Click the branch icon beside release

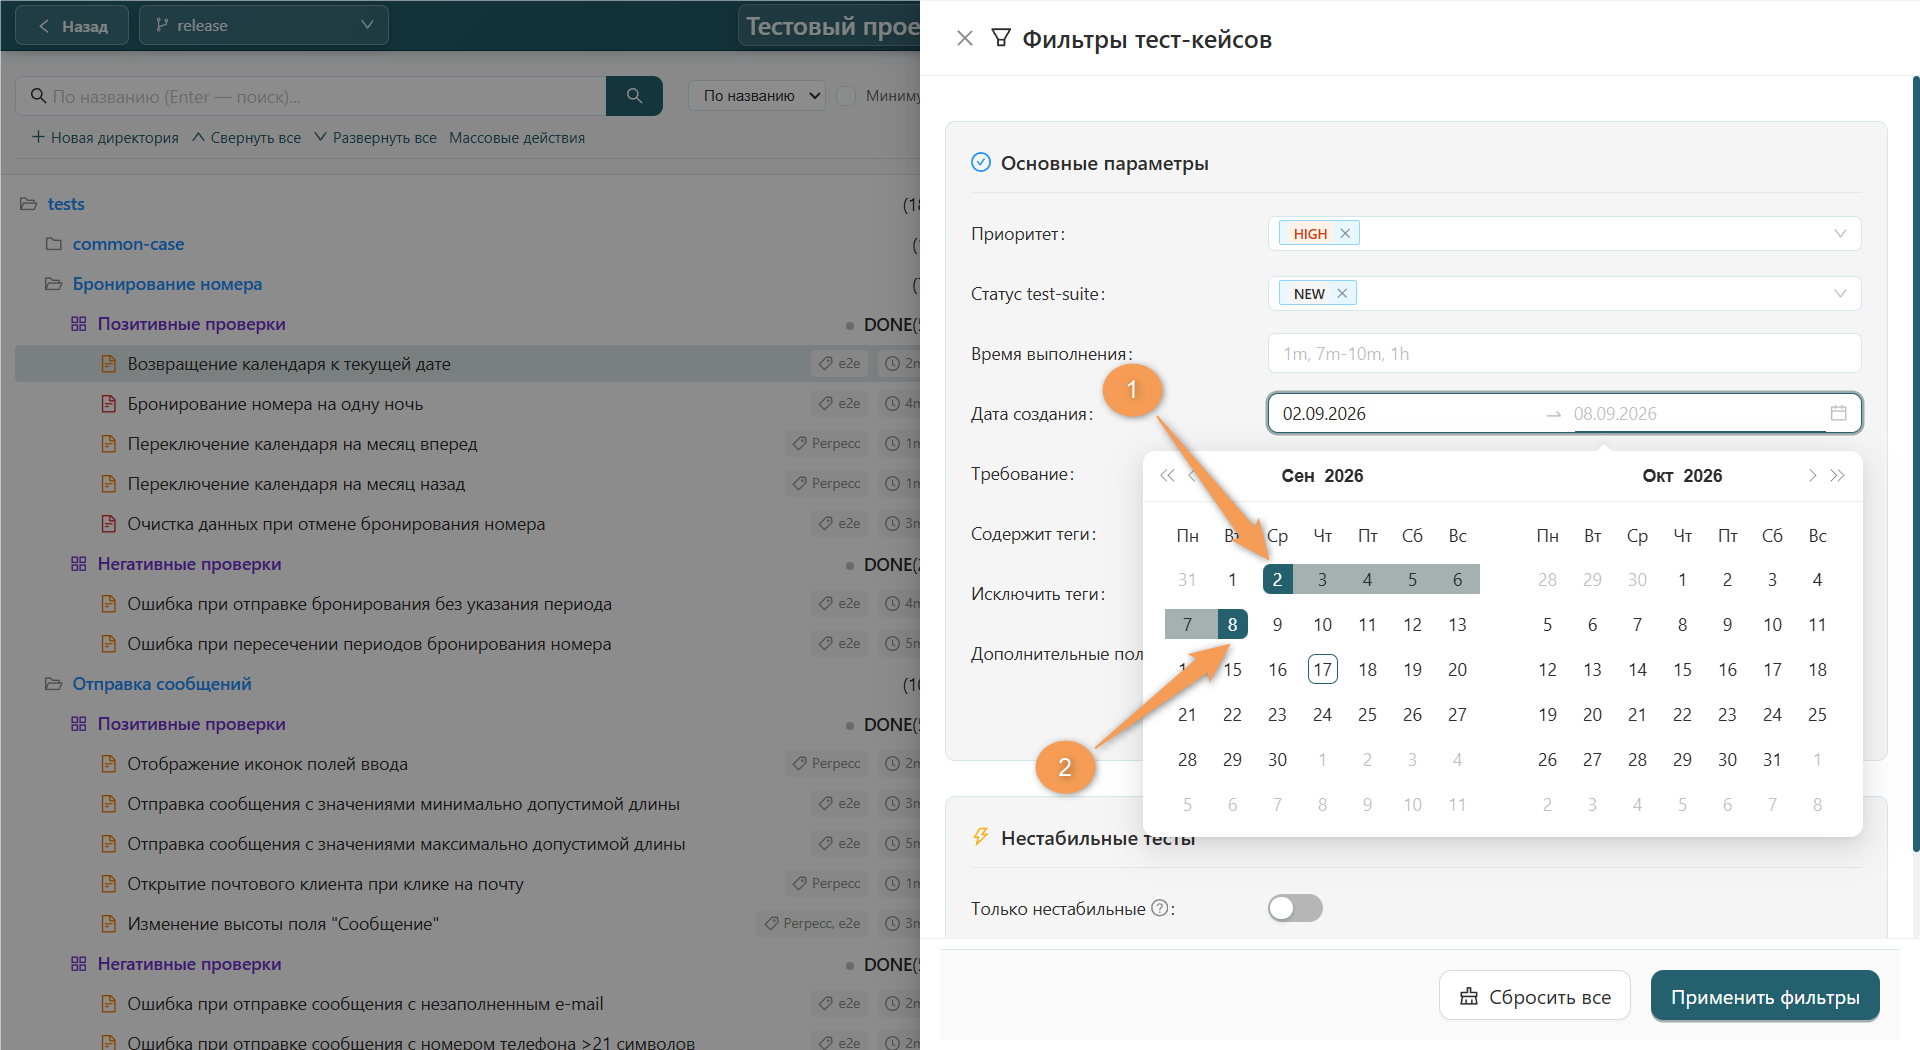(162, 25)
